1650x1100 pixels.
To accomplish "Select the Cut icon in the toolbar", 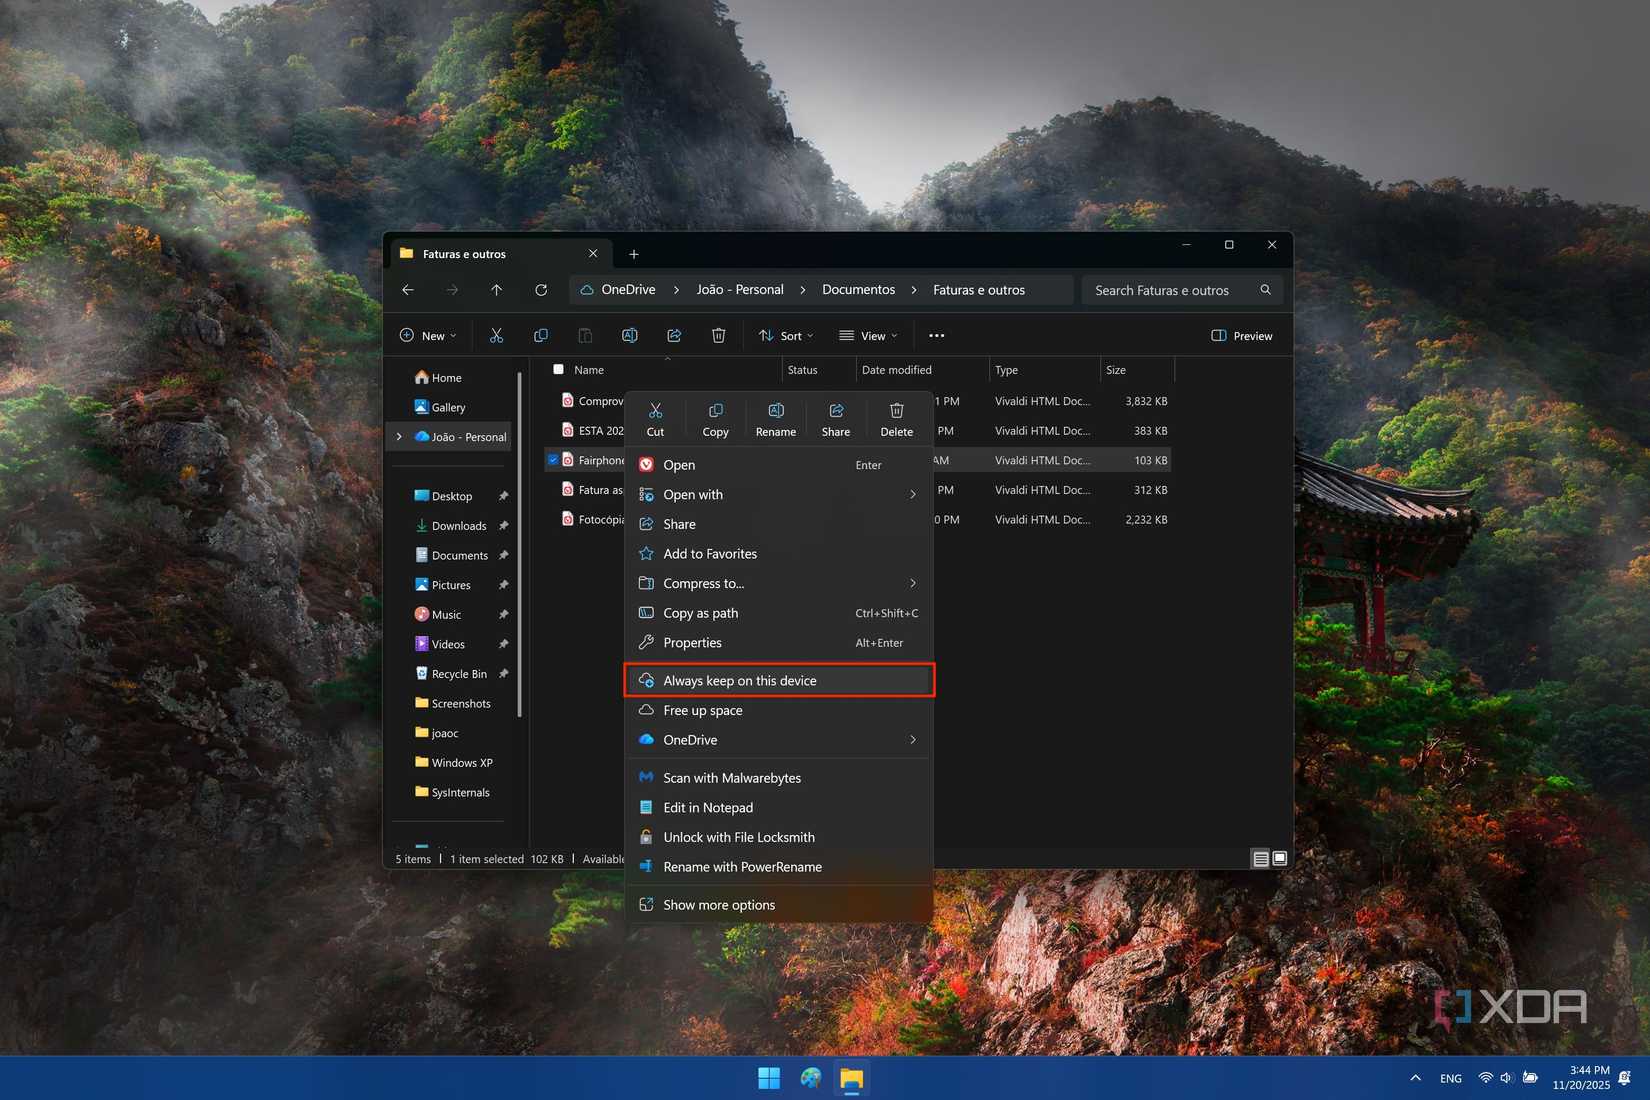I will [496, 335].
